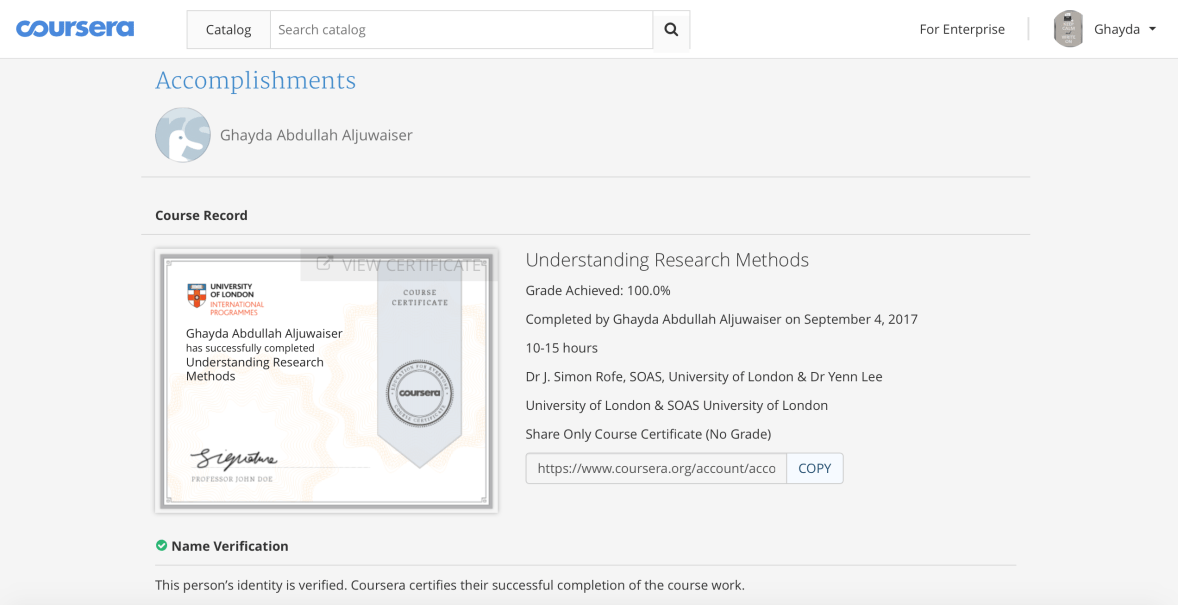
Task: Open the Accomplishments heading link
Action: (x=255, y=81)
